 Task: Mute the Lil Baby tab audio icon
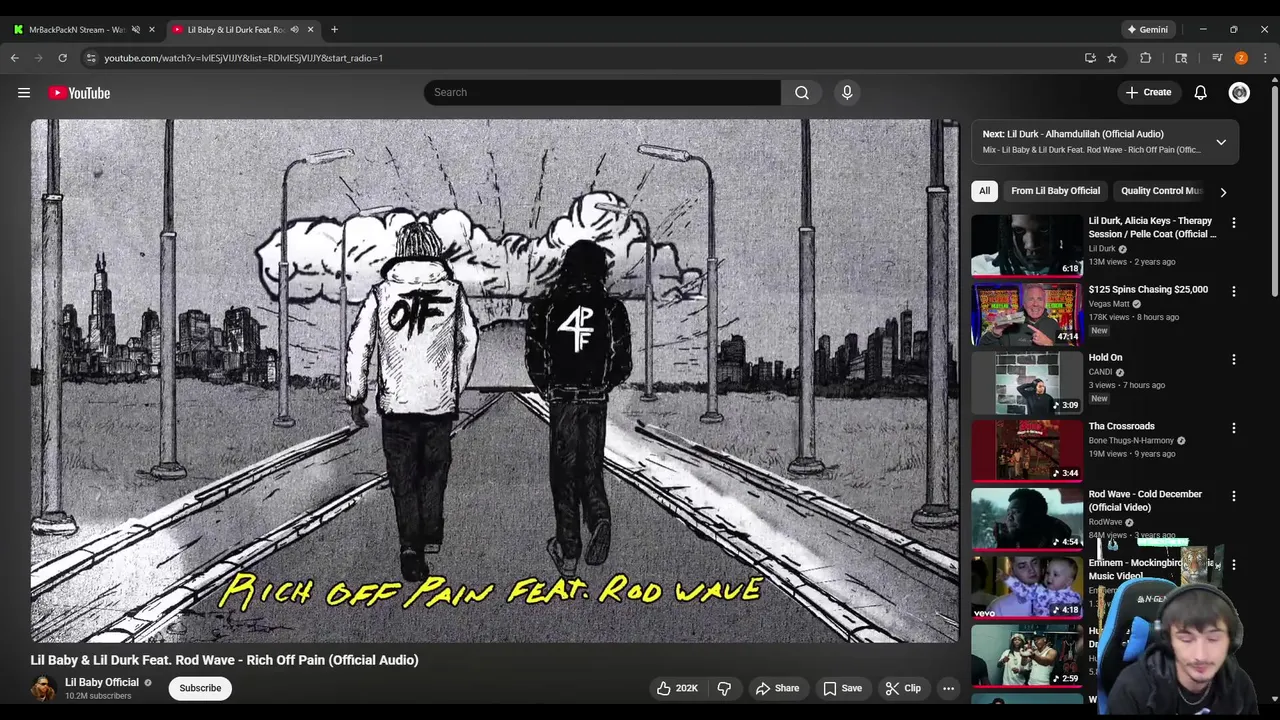tap(294, 29)
